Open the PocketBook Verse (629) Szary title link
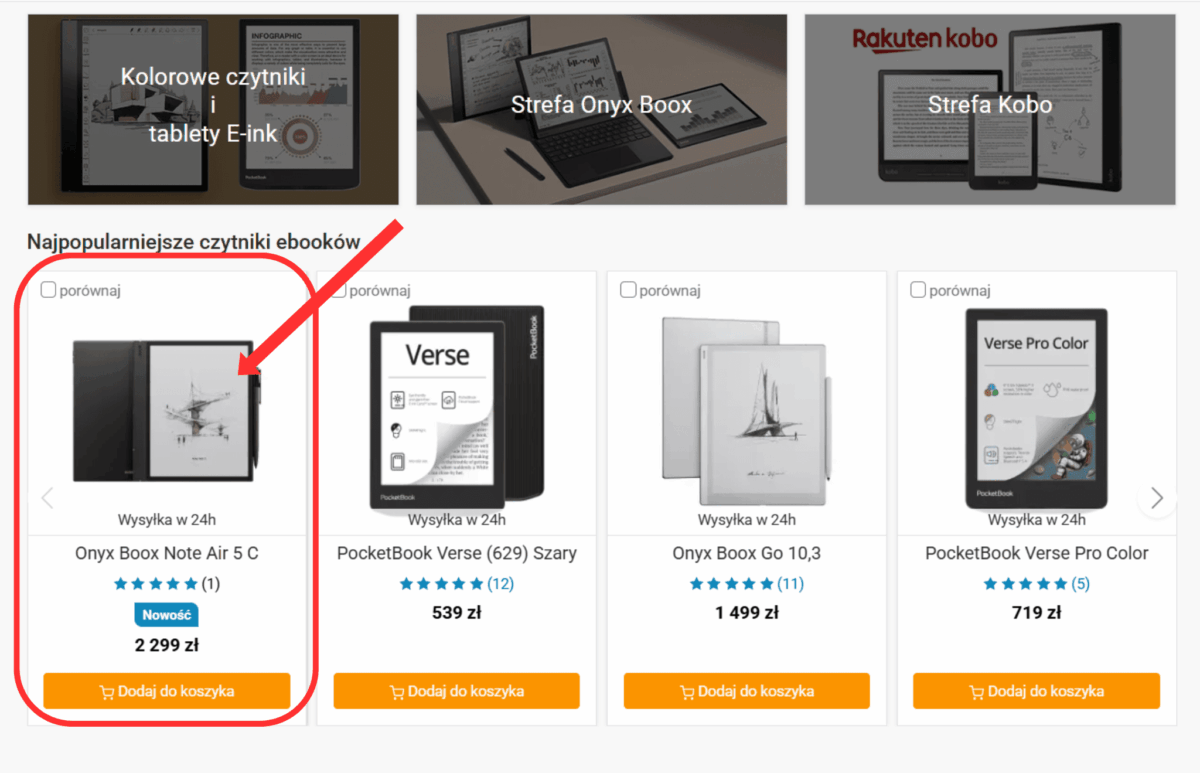 [x=457, y=553]
